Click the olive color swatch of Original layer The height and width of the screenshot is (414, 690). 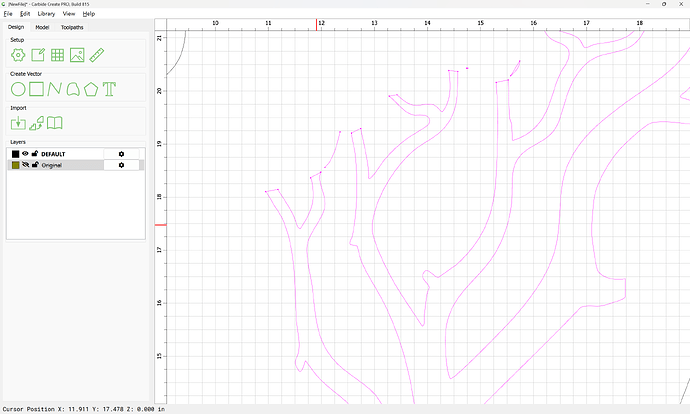pyautogui.click(x=15, y=165)
